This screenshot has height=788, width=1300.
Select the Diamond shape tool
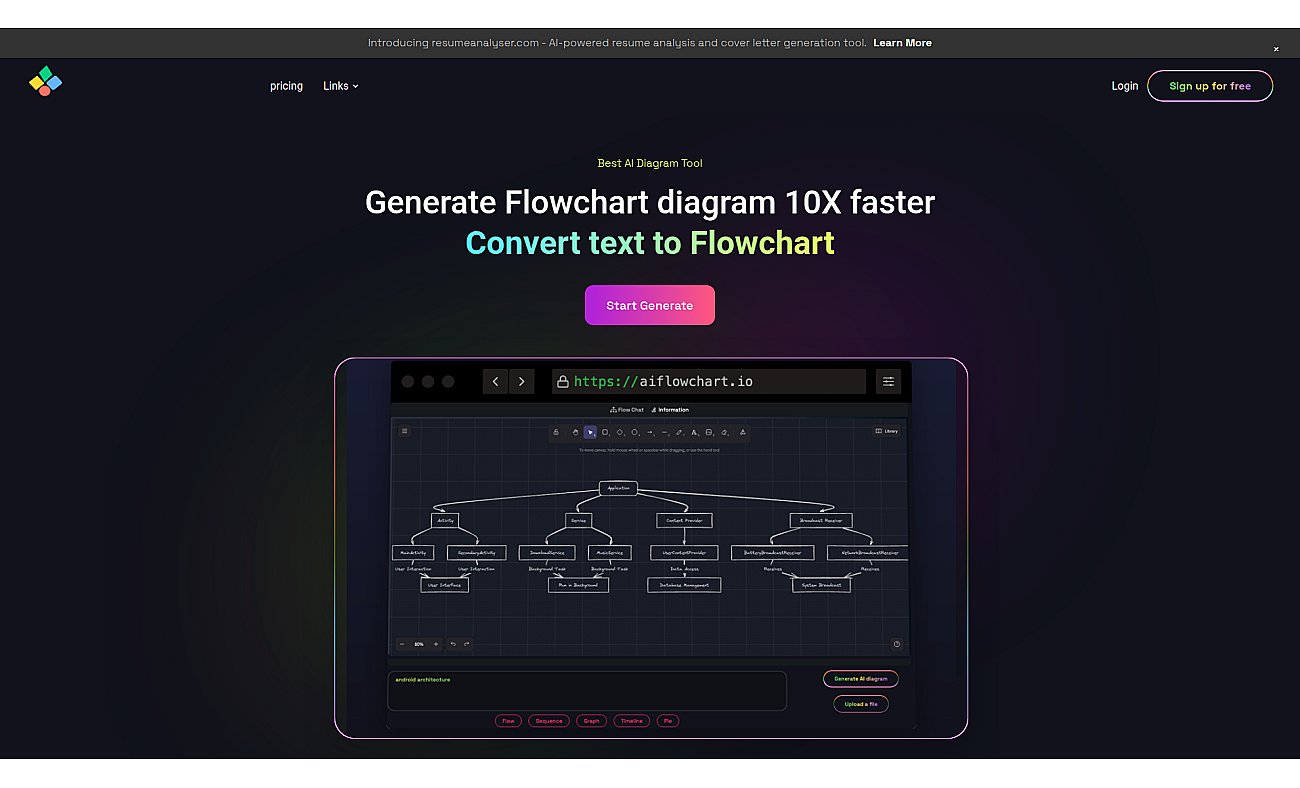620,432
